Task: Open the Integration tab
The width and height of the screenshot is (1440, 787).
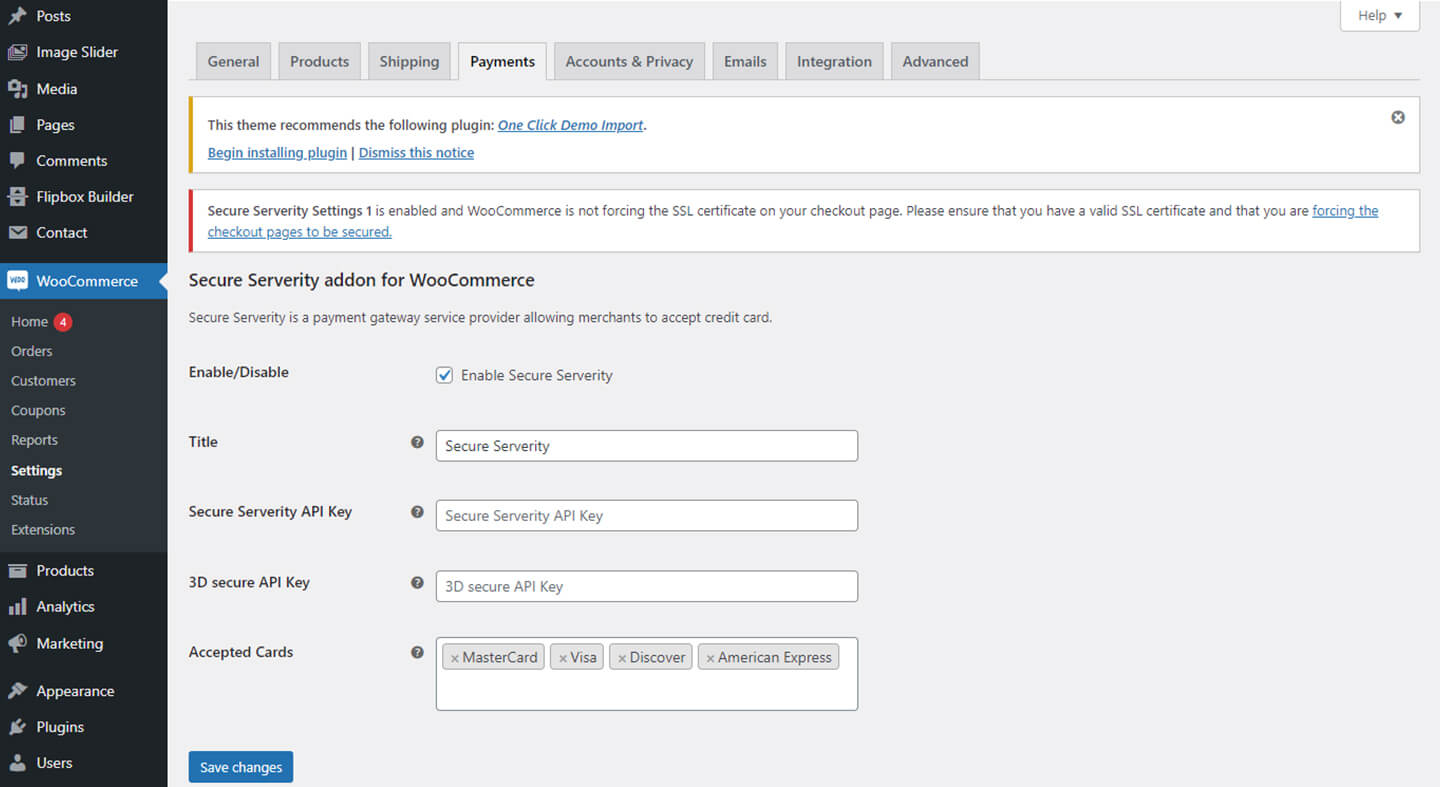Action: [834, 61]
